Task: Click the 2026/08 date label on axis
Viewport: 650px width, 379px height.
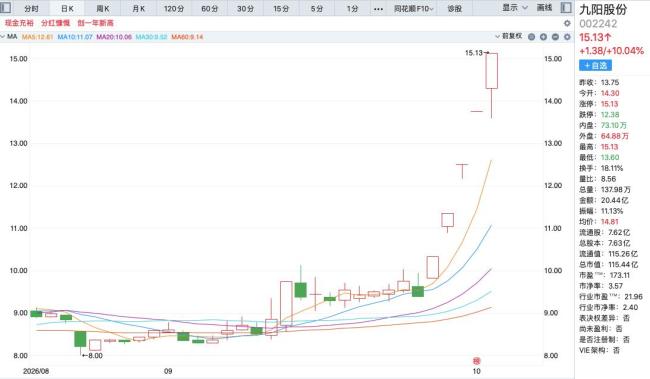Action: pyautogui.click(x=36, y=371)
